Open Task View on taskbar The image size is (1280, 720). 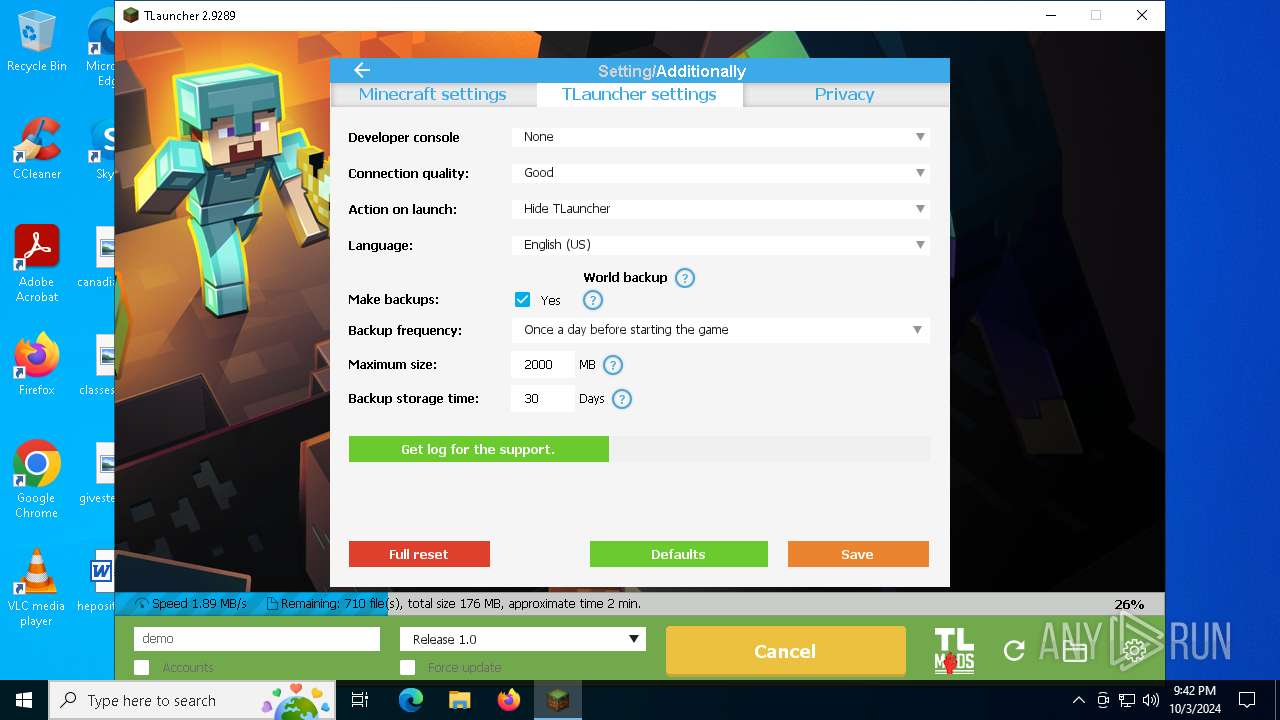tap(360, 700)
